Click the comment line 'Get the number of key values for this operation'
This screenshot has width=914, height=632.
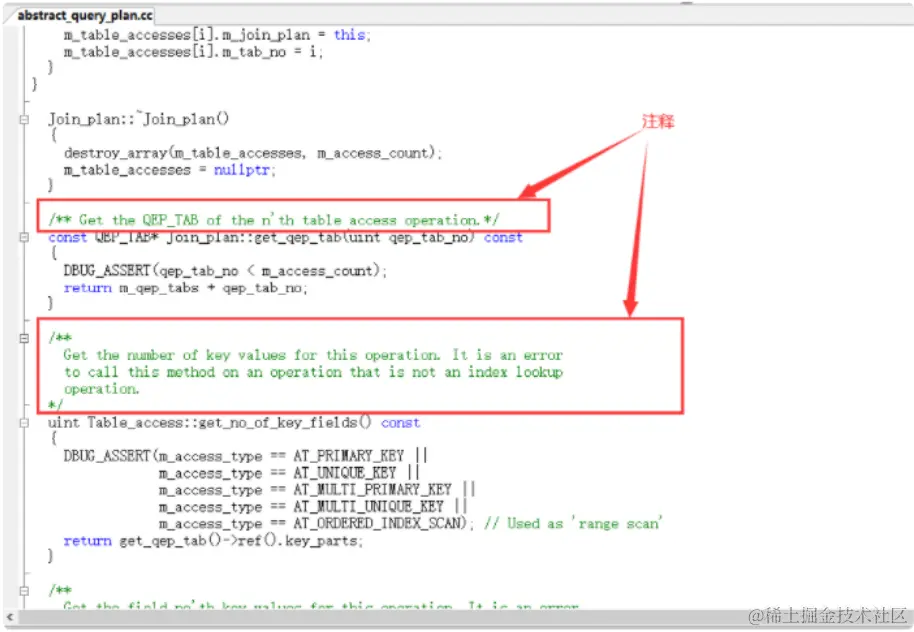313,355
